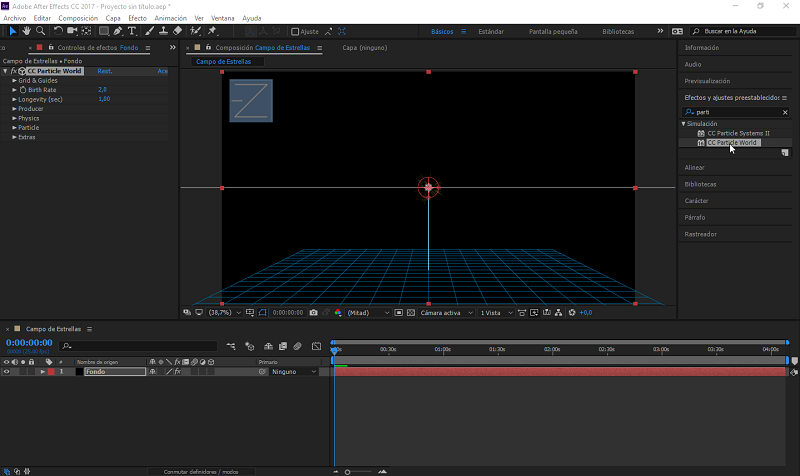This screenshot has width=800, height=476.
Task: Select the Rectangle shape tool
Action: (x=104, y=31)
